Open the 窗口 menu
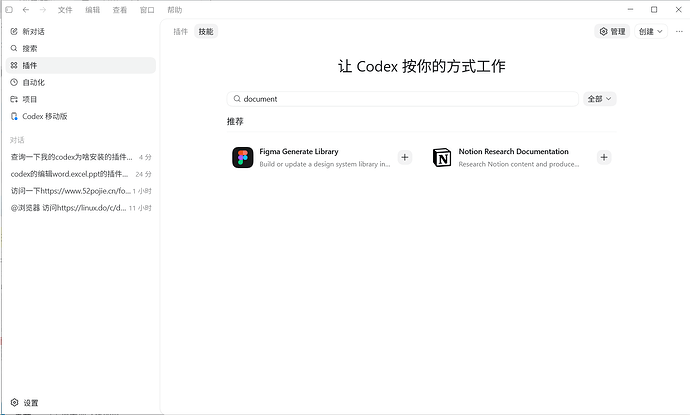Image resolution: width=690 pixels, height=415 pixels. pyautogui.click(x=147, y=10)
